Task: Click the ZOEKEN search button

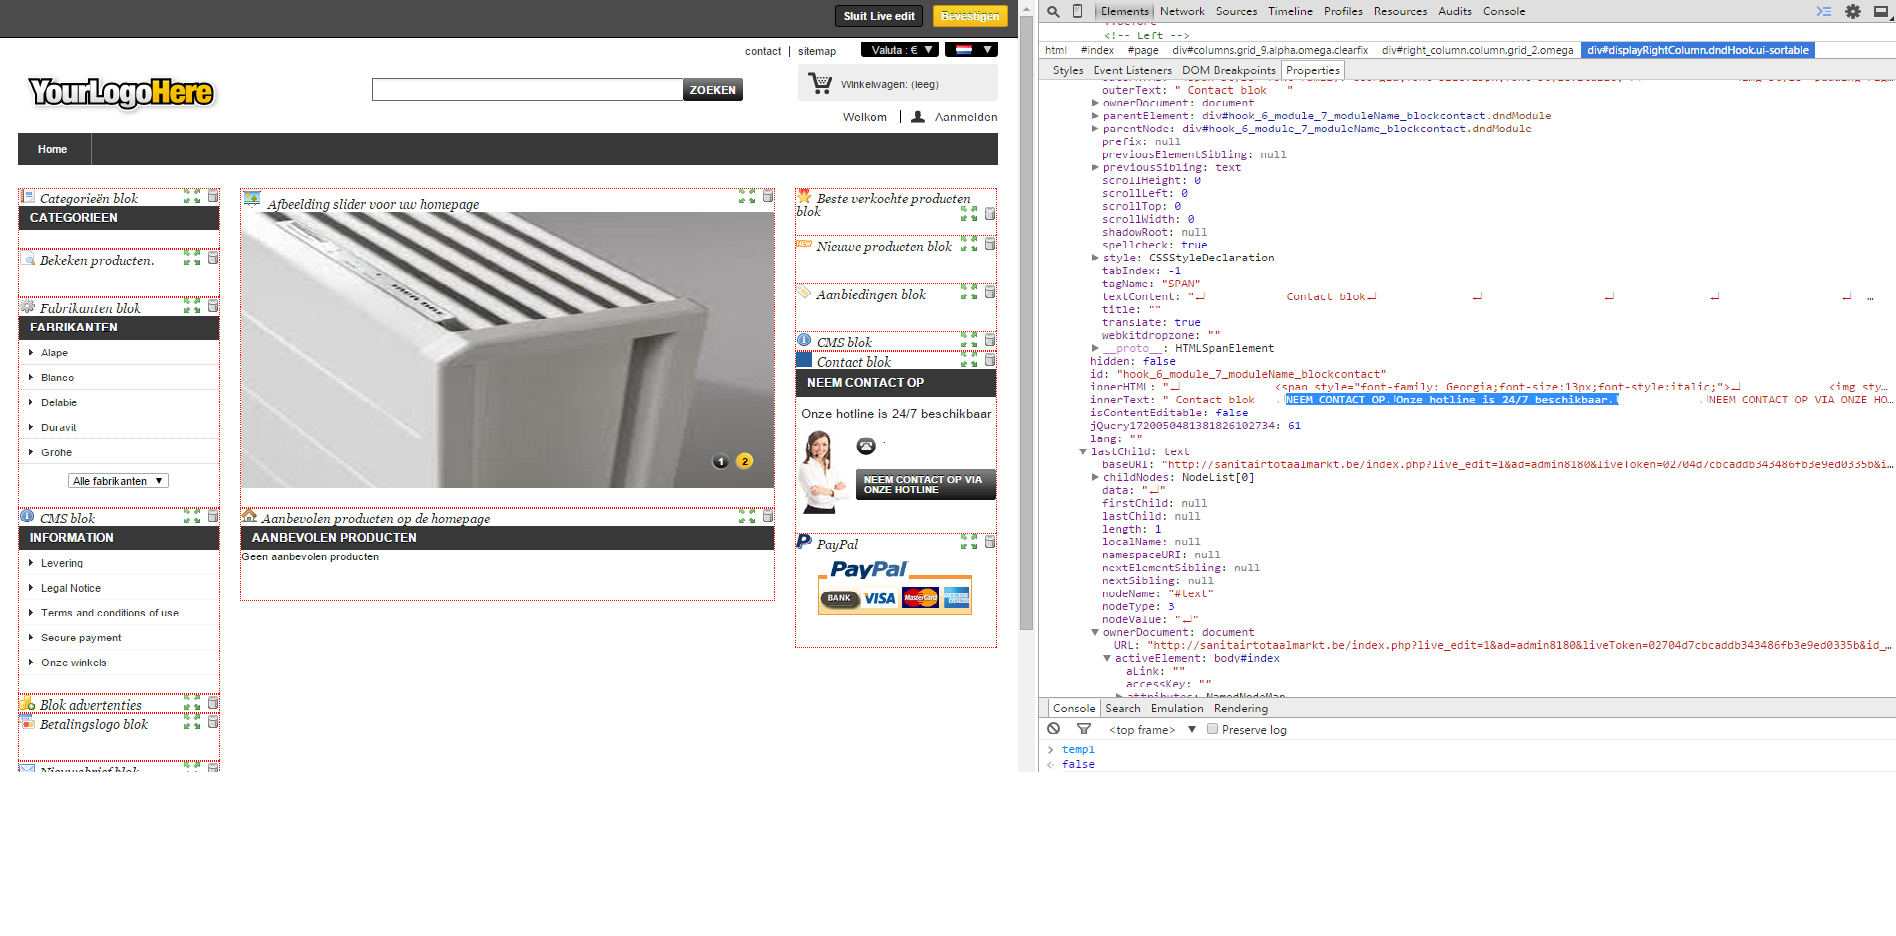Action: click(713, 90)
